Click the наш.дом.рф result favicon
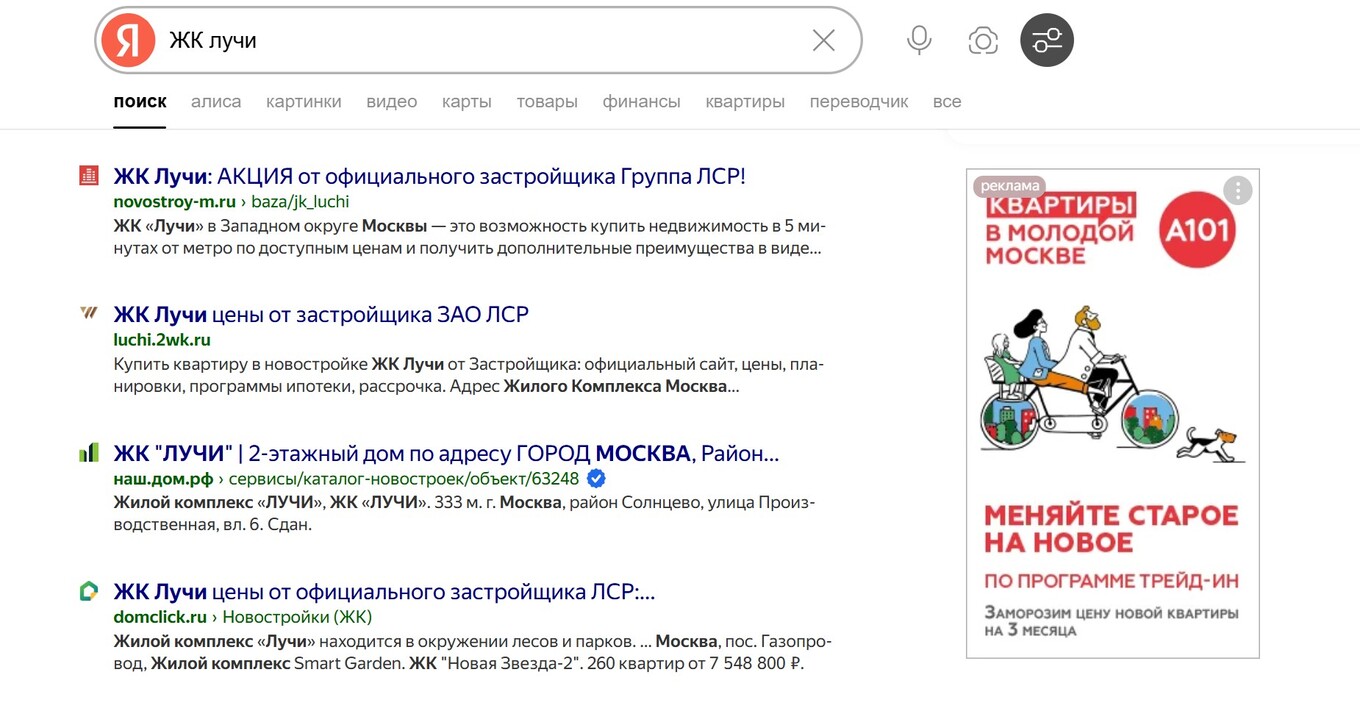 click(89, 453)
